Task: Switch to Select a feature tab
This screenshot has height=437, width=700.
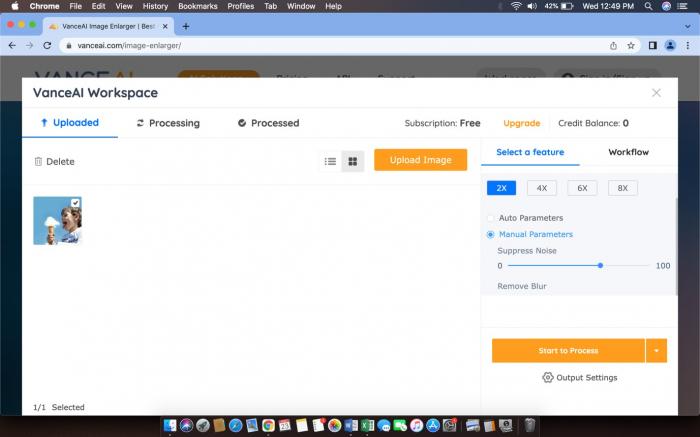Action: pos(530,152)
